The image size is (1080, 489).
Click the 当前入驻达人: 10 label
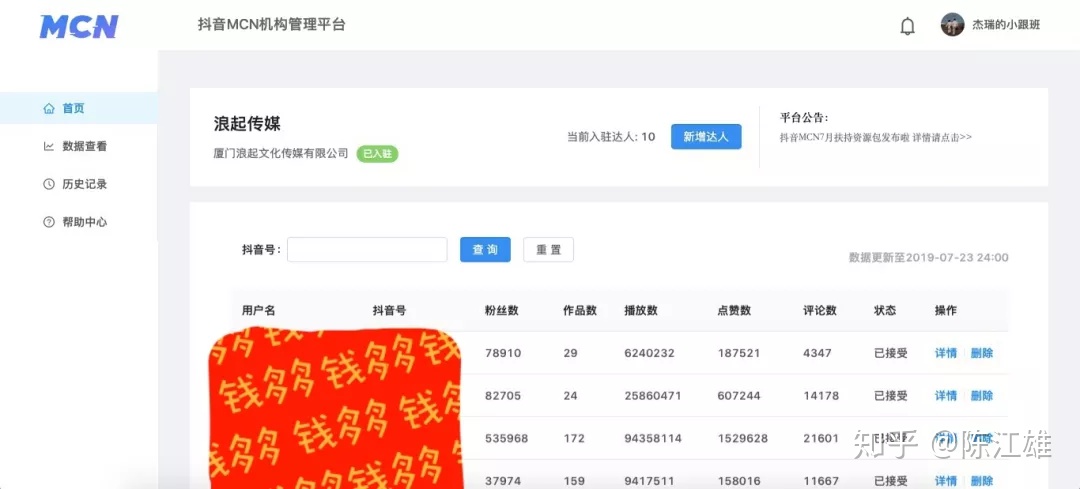(611, 136)
